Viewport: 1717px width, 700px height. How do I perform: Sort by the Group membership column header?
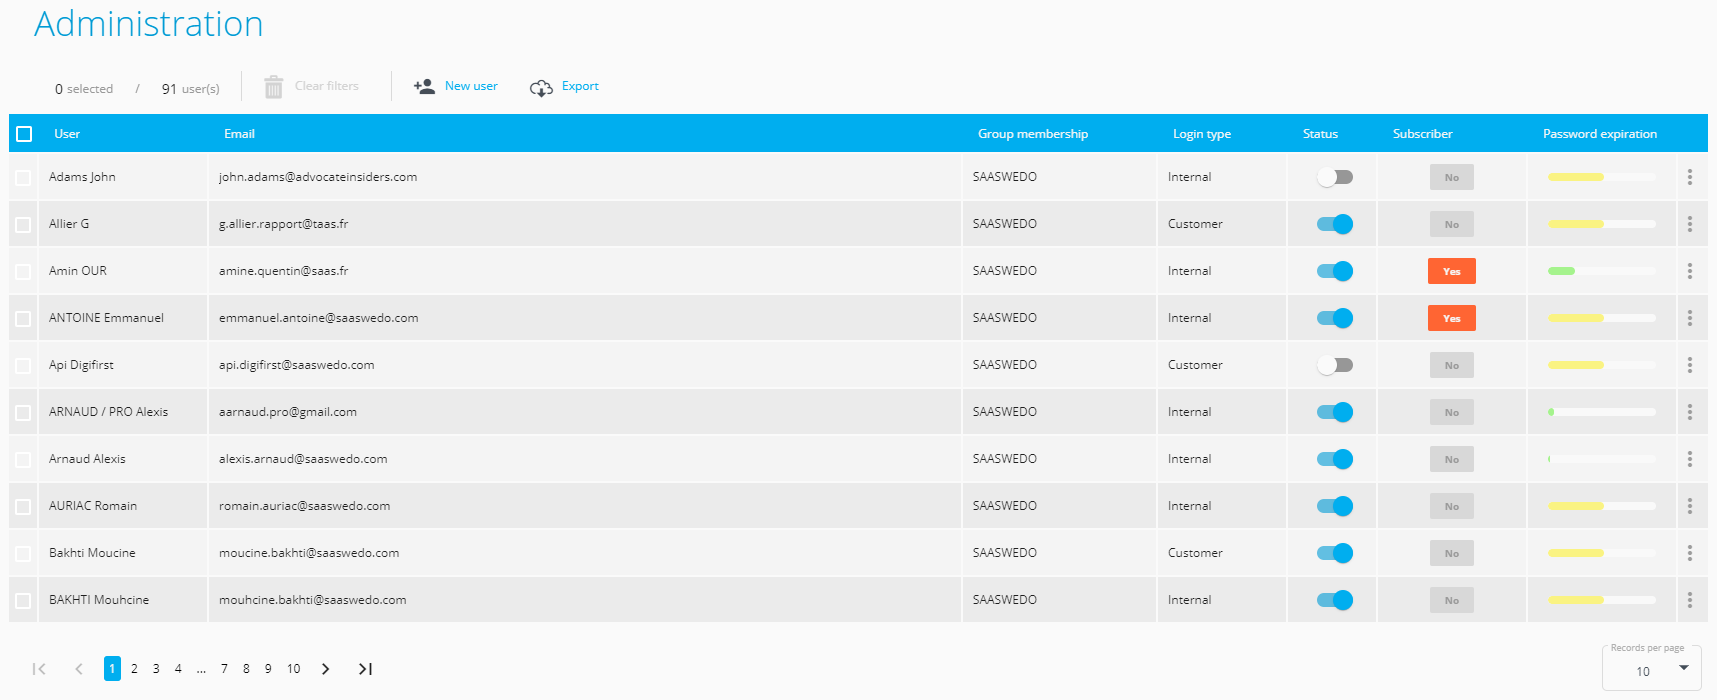click(1032, 134)
